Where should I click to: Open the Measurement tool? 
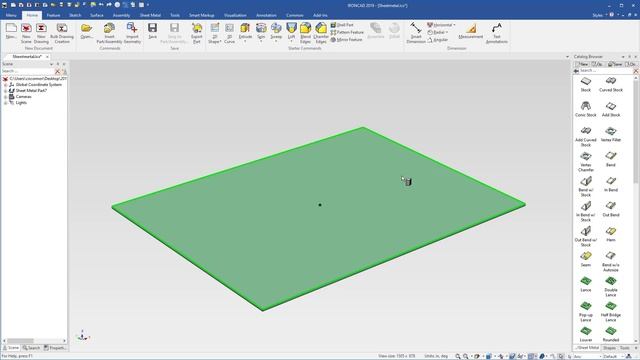coord(471,31)
